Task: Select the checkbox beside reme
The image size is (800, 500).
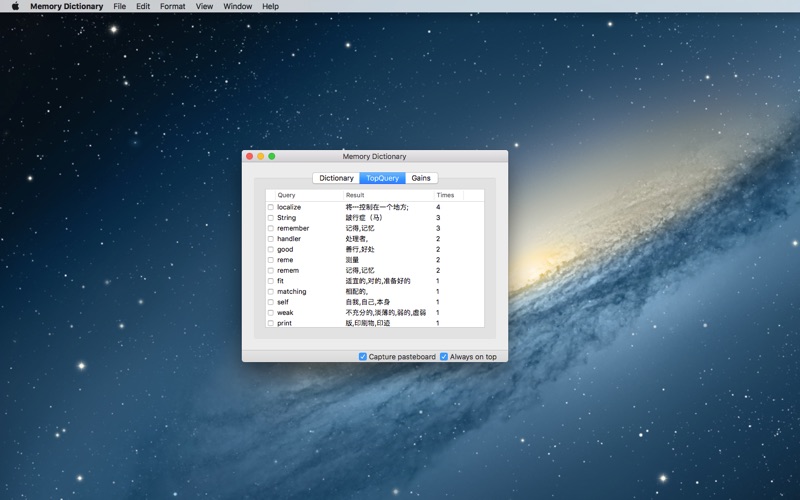Action: [270, 260]
